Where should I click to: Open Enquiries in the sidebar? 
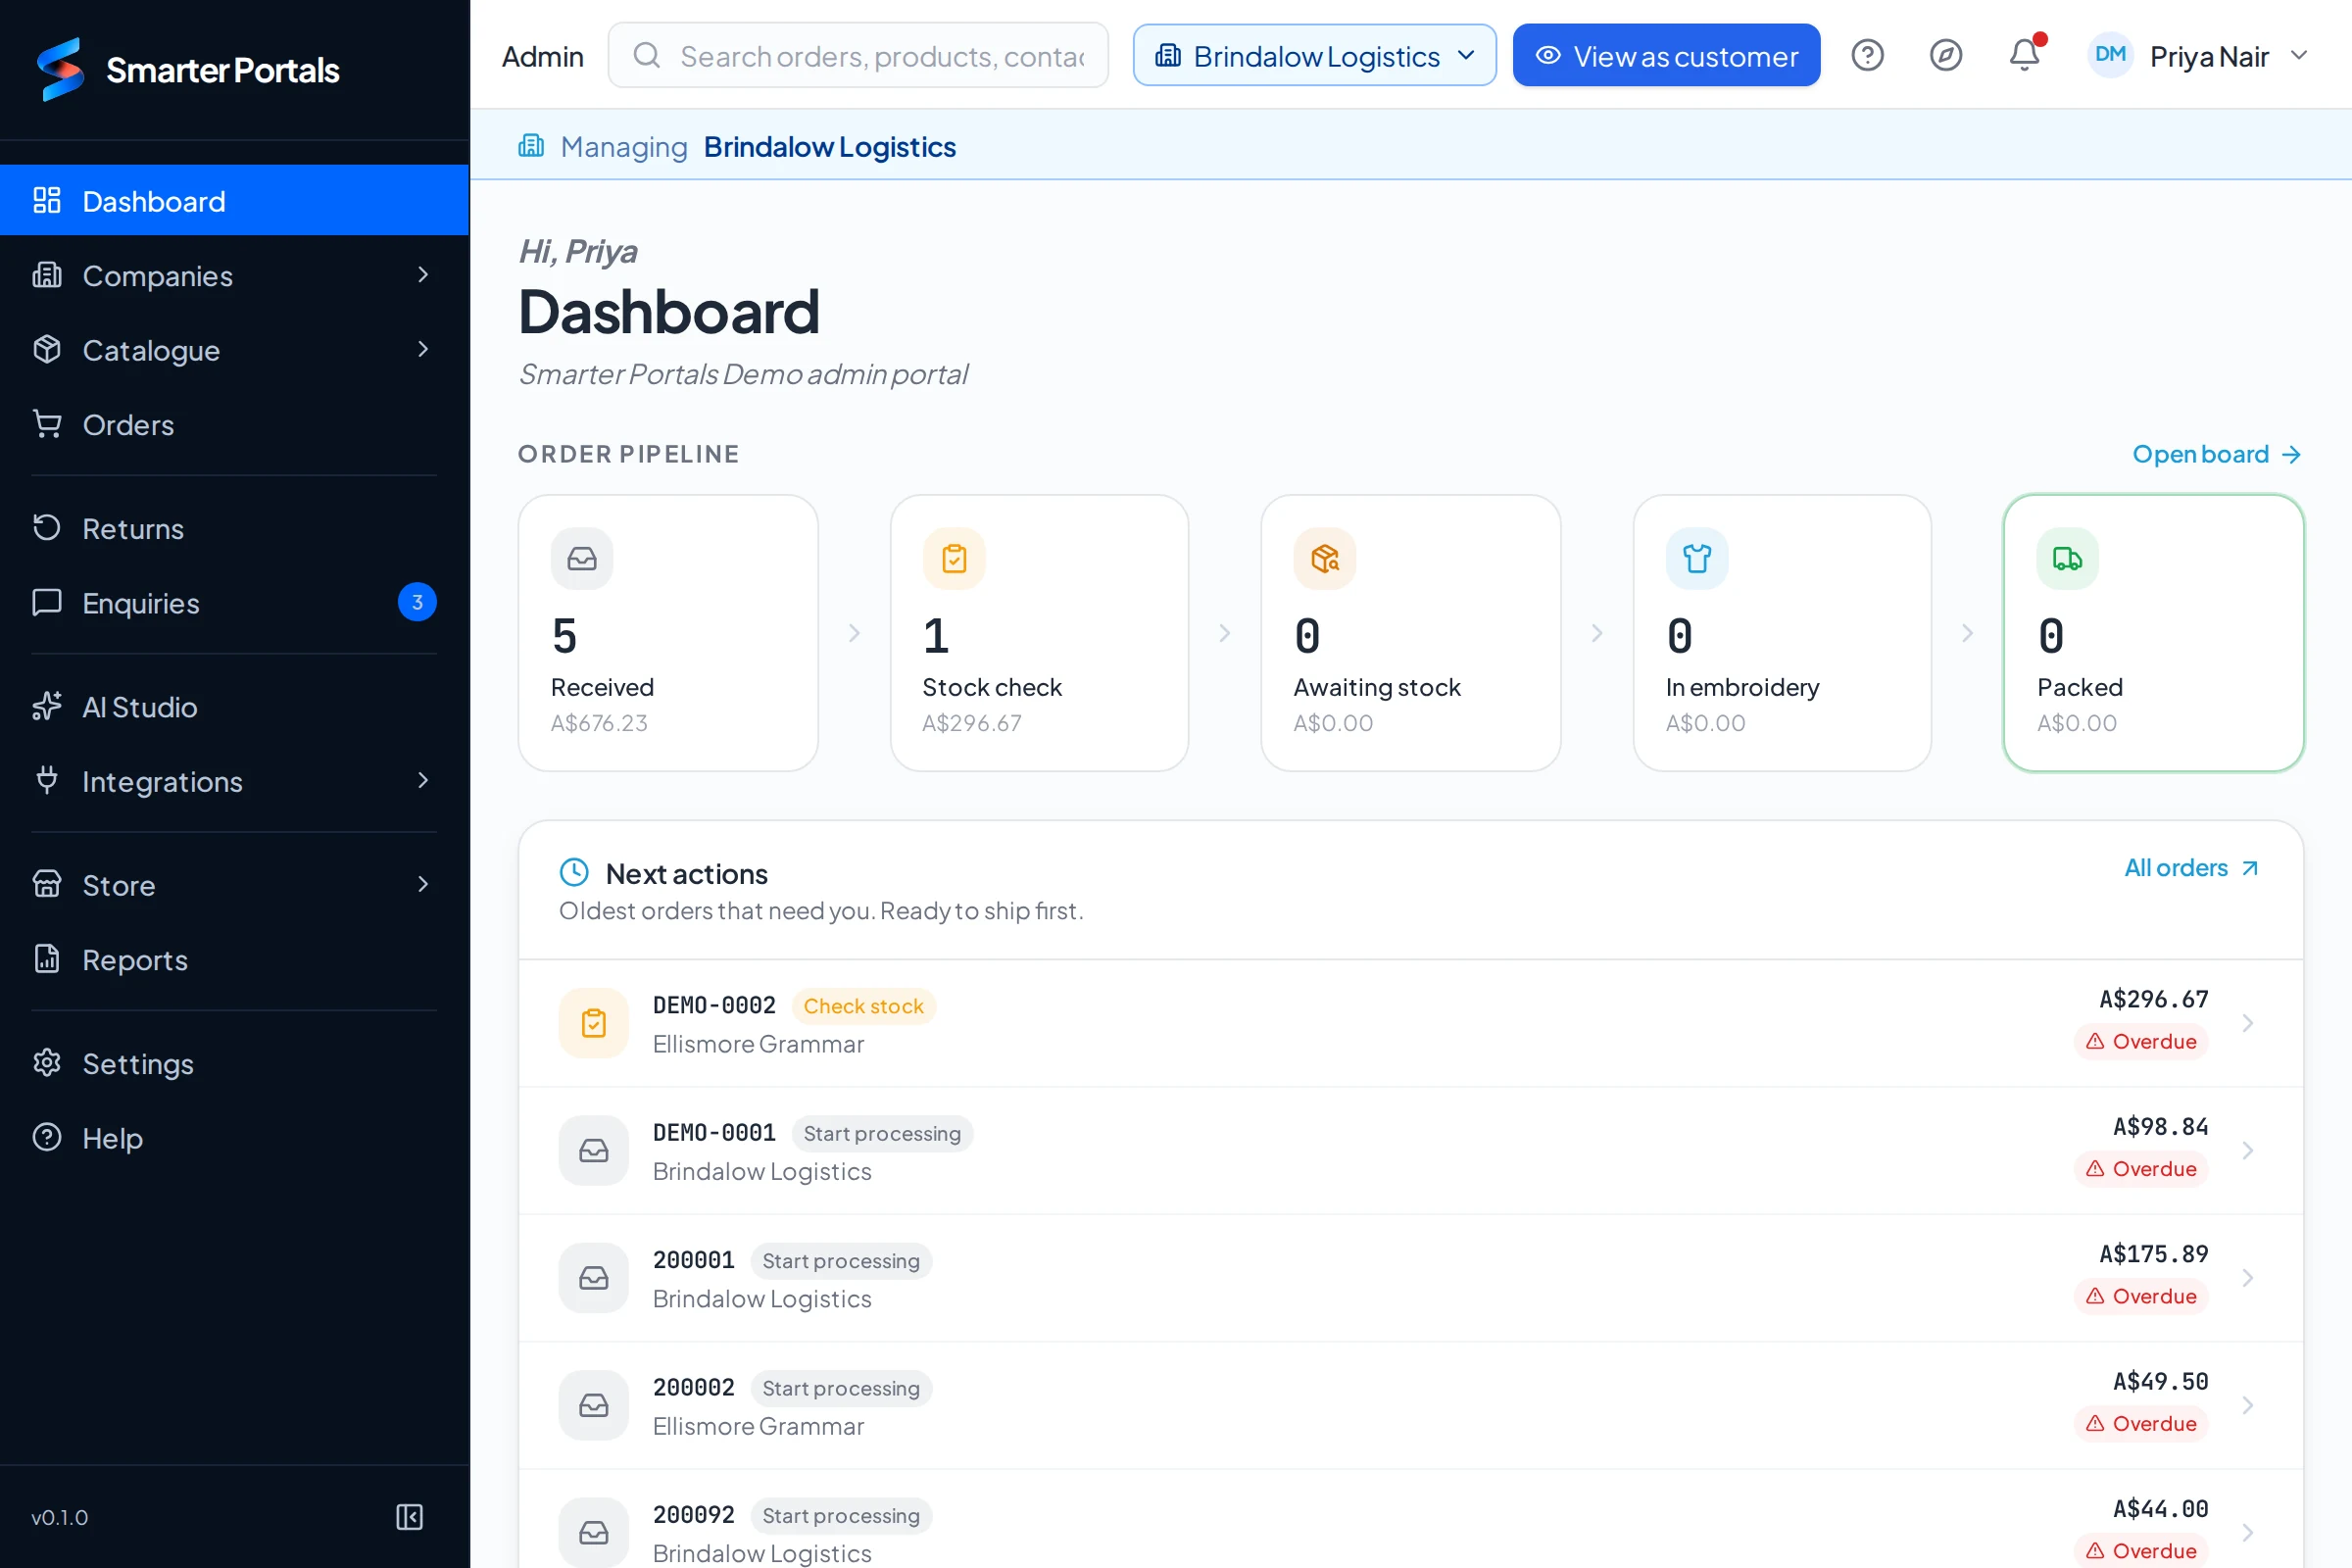coord(234,603)
